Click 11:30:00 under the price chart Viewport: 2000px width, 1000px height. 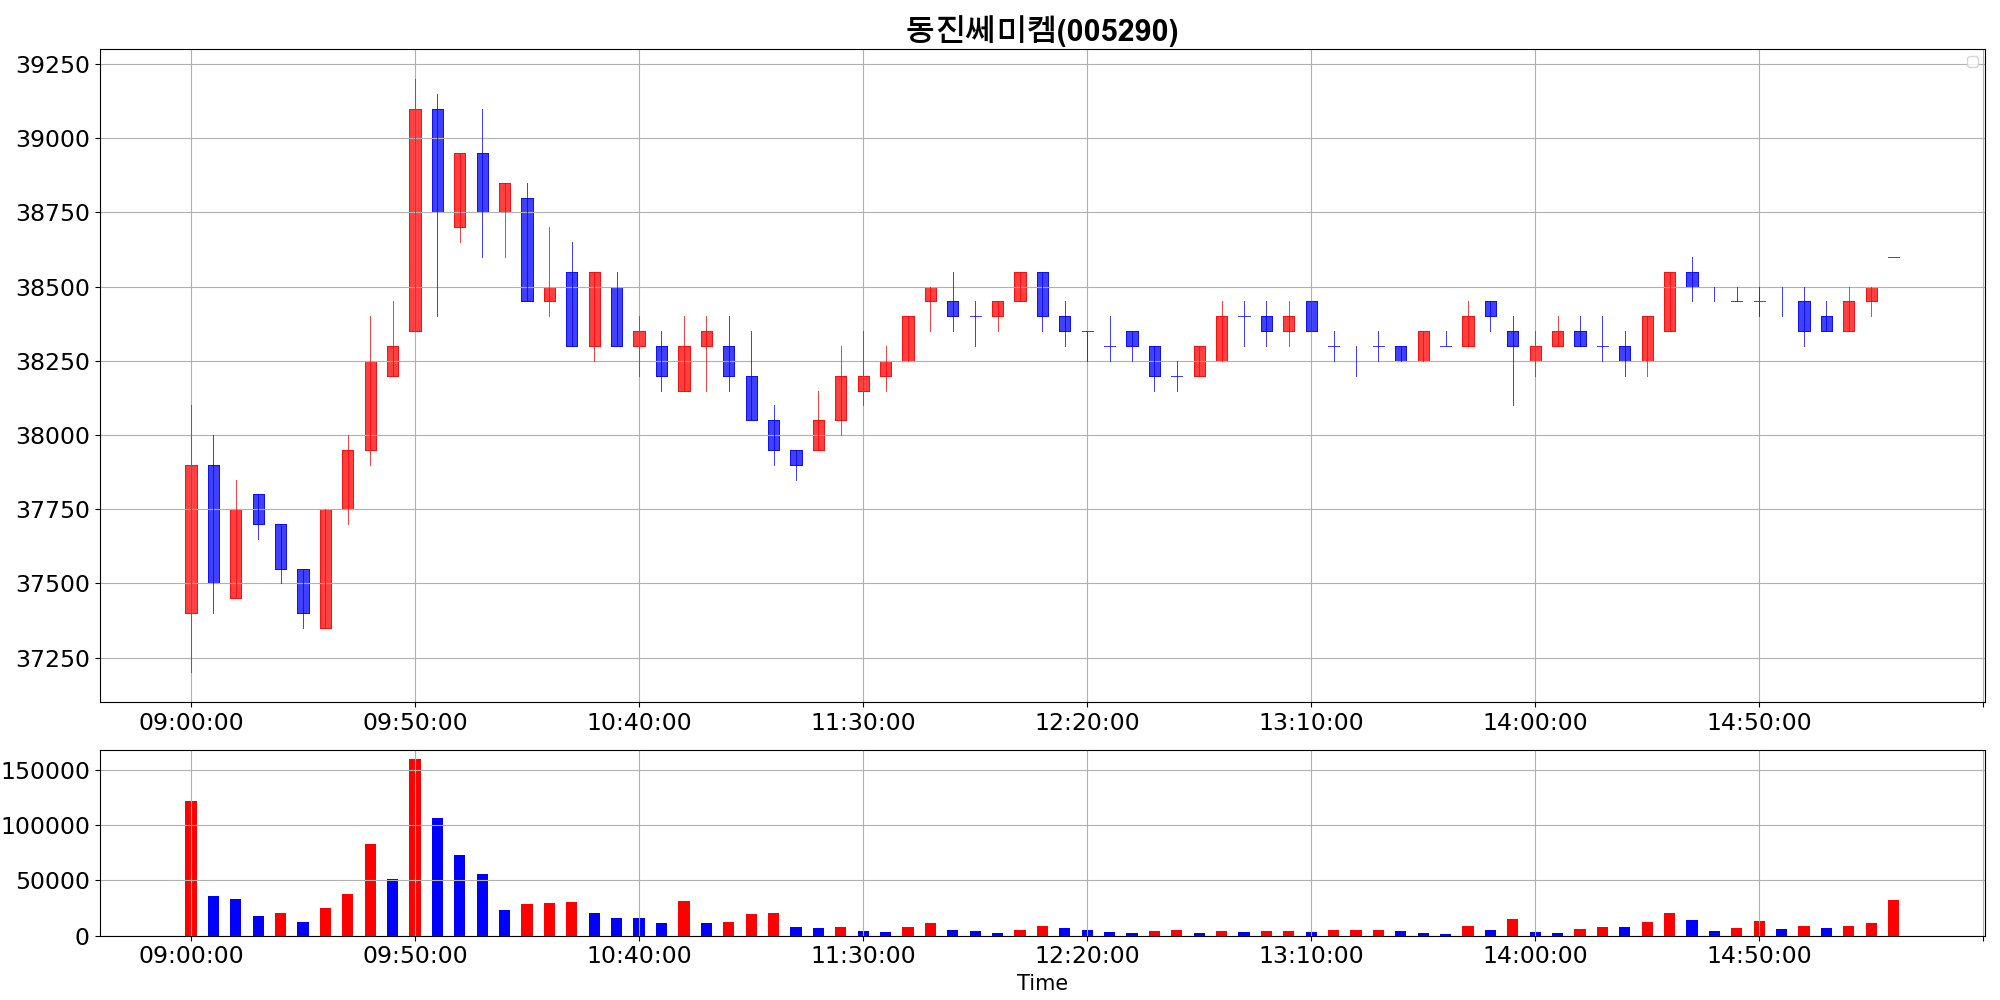coord(863,722)
